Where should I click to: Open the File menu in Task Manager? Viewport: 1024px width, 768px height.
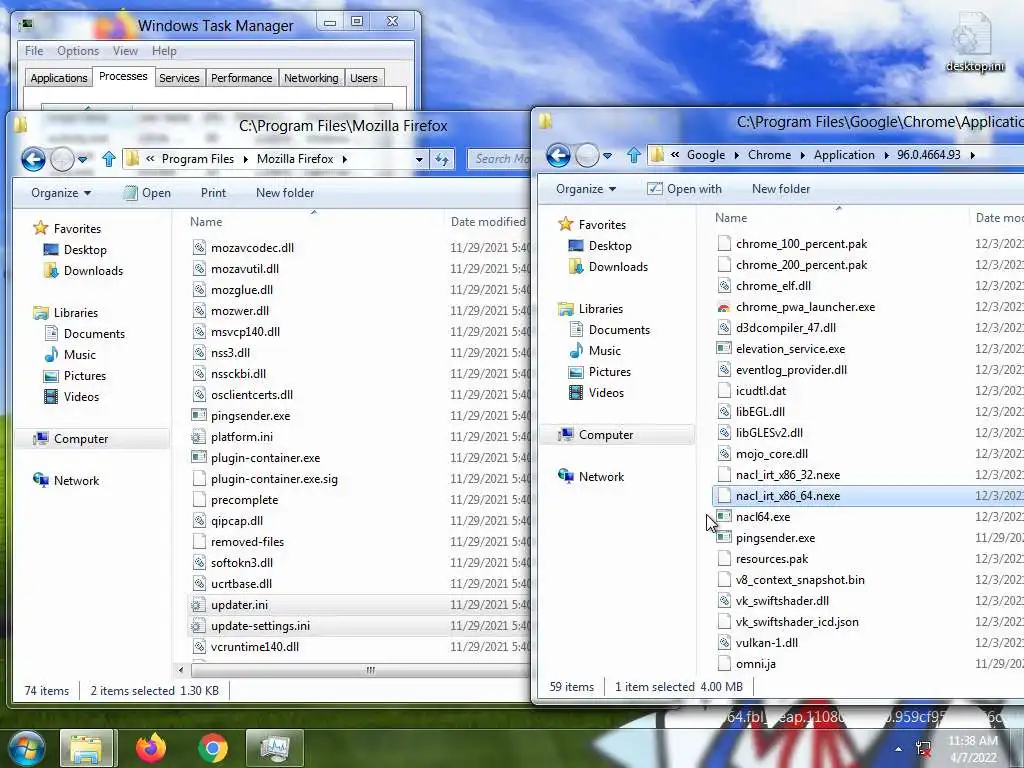click(x=34, y=50)
